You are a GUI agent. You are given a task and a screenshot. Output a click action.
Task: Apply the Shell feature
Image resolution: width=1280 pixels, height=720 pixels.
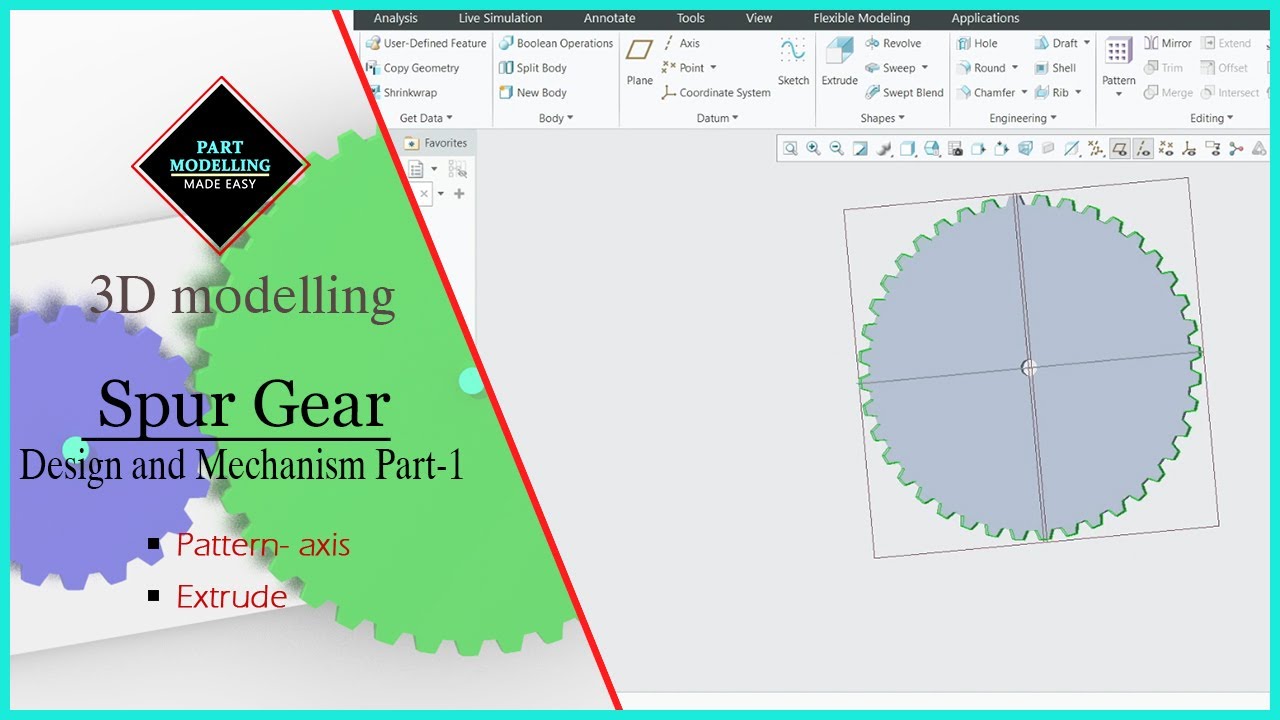point(1055,68)
